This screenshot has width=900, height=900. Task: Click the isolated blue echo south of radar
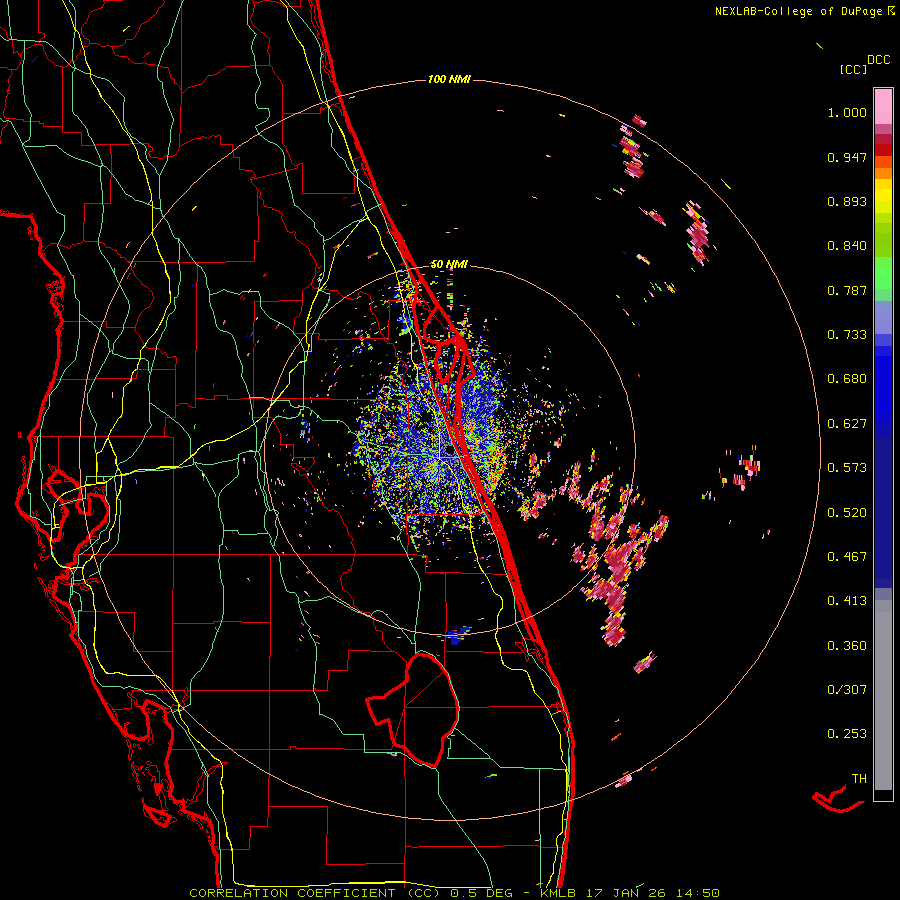click(x=457, y=635)
